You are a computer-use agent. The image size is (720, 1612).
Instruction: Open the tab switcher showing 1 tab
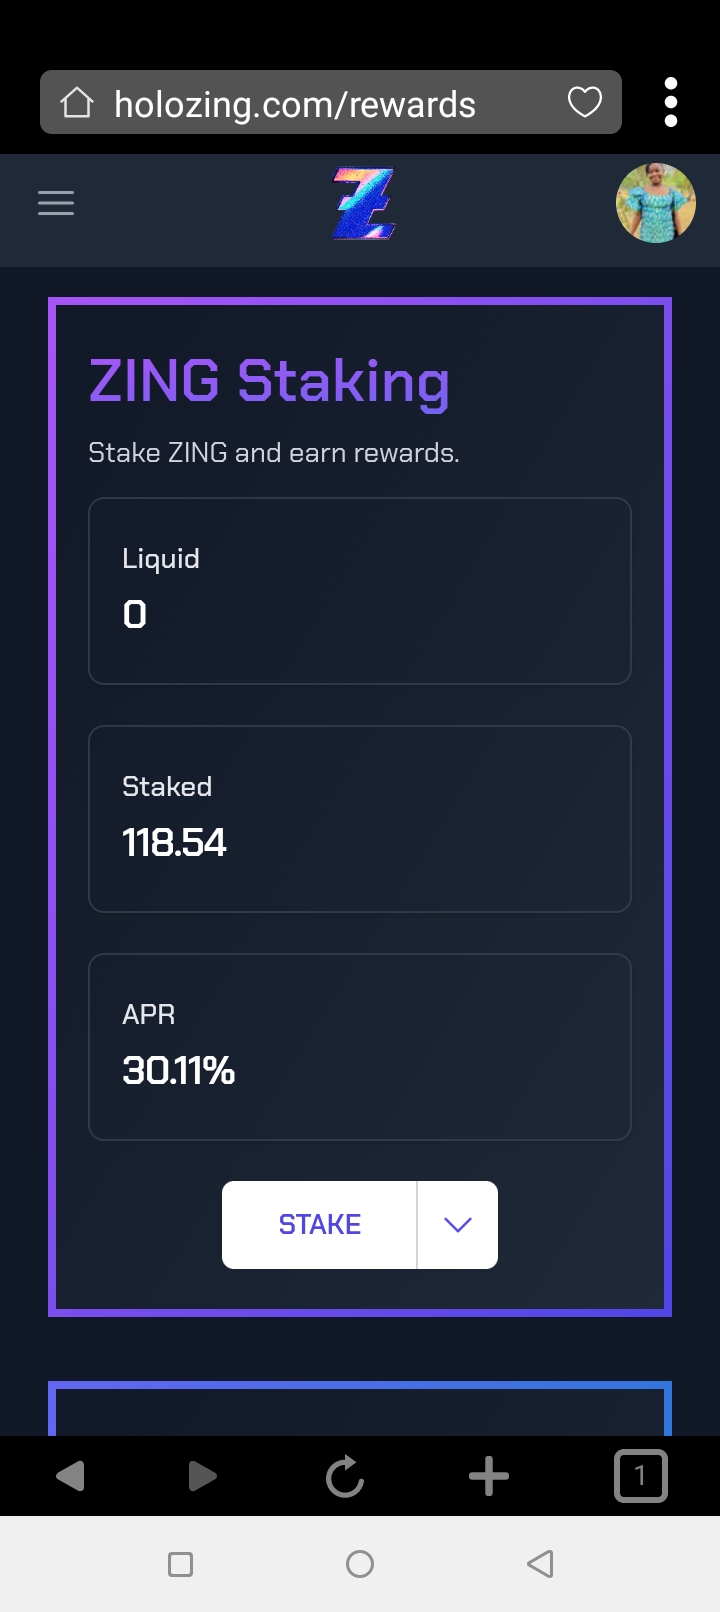coord(640,1476)
